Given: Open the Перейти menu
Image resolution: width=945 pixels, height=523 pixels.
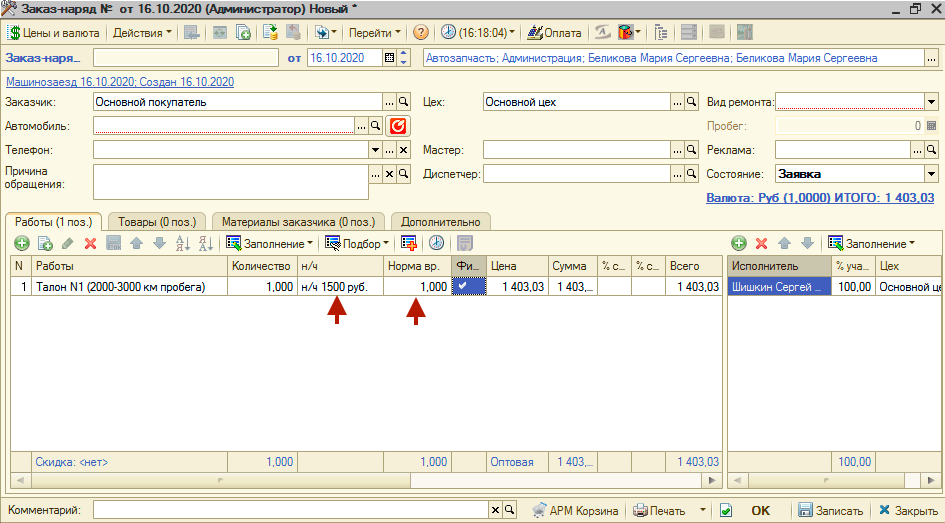Looking at the screenshot, I should (374, 33).
